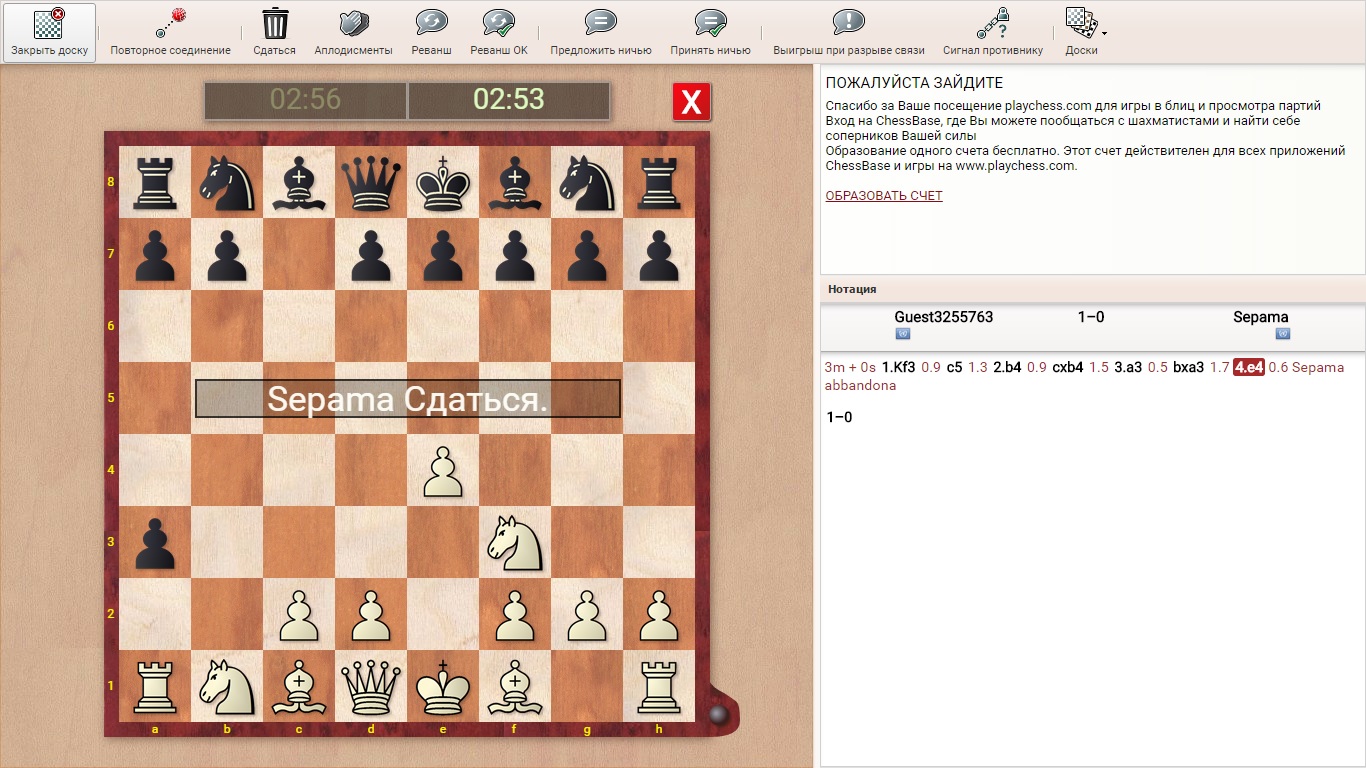Click the Нотация panel tab
Viewport: 1366px width, 768px height.
tap(852, 289)
